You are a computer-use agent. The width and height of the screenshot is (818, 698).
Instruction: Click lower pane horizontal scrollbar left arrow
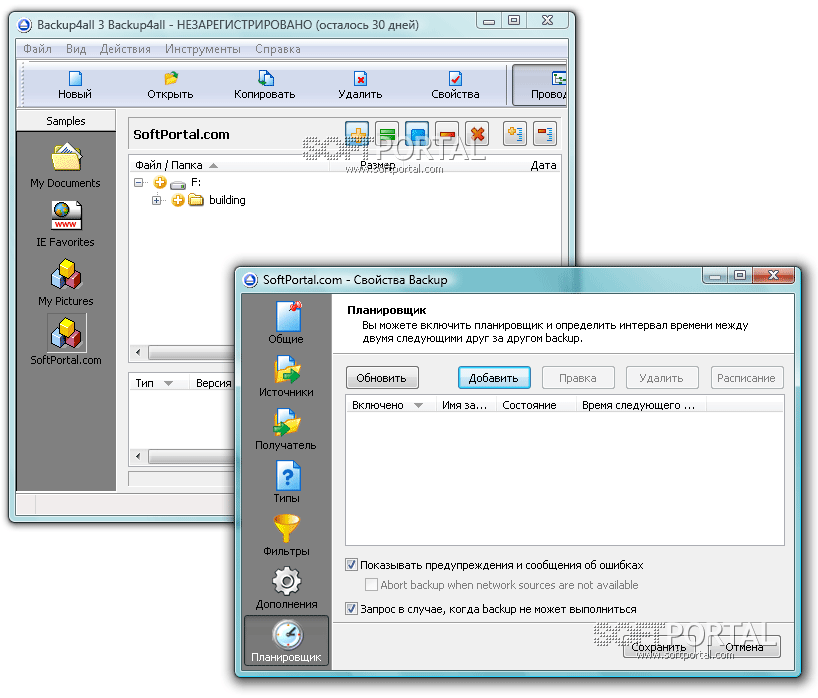(138, 456)
